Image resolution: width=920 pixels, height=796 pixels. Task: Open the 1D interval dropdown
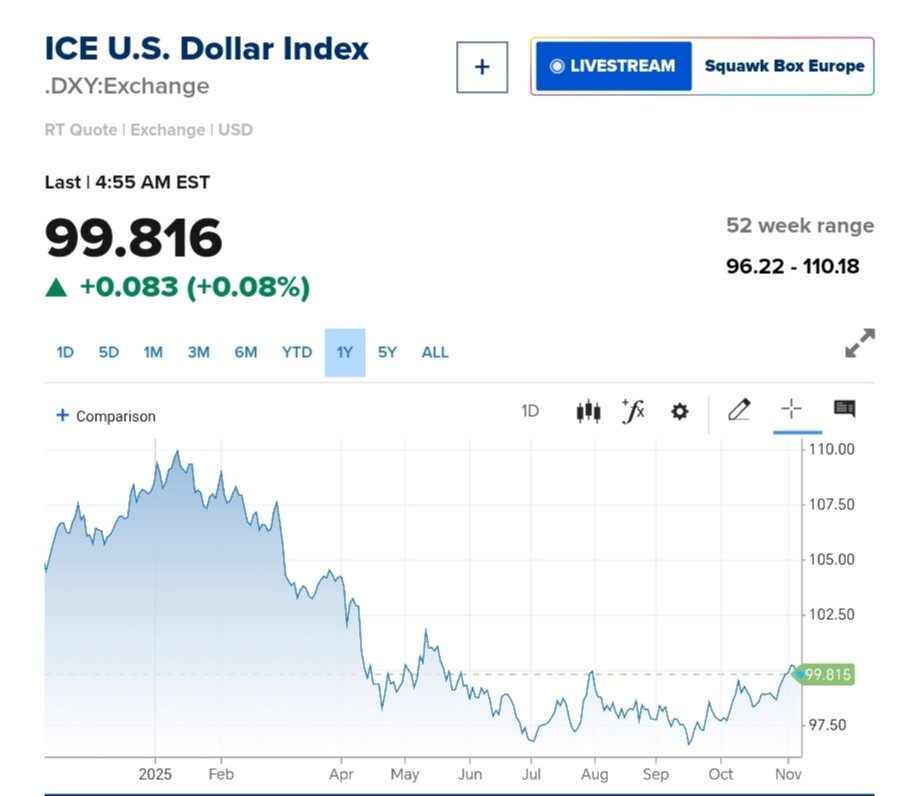click(530, 411)
